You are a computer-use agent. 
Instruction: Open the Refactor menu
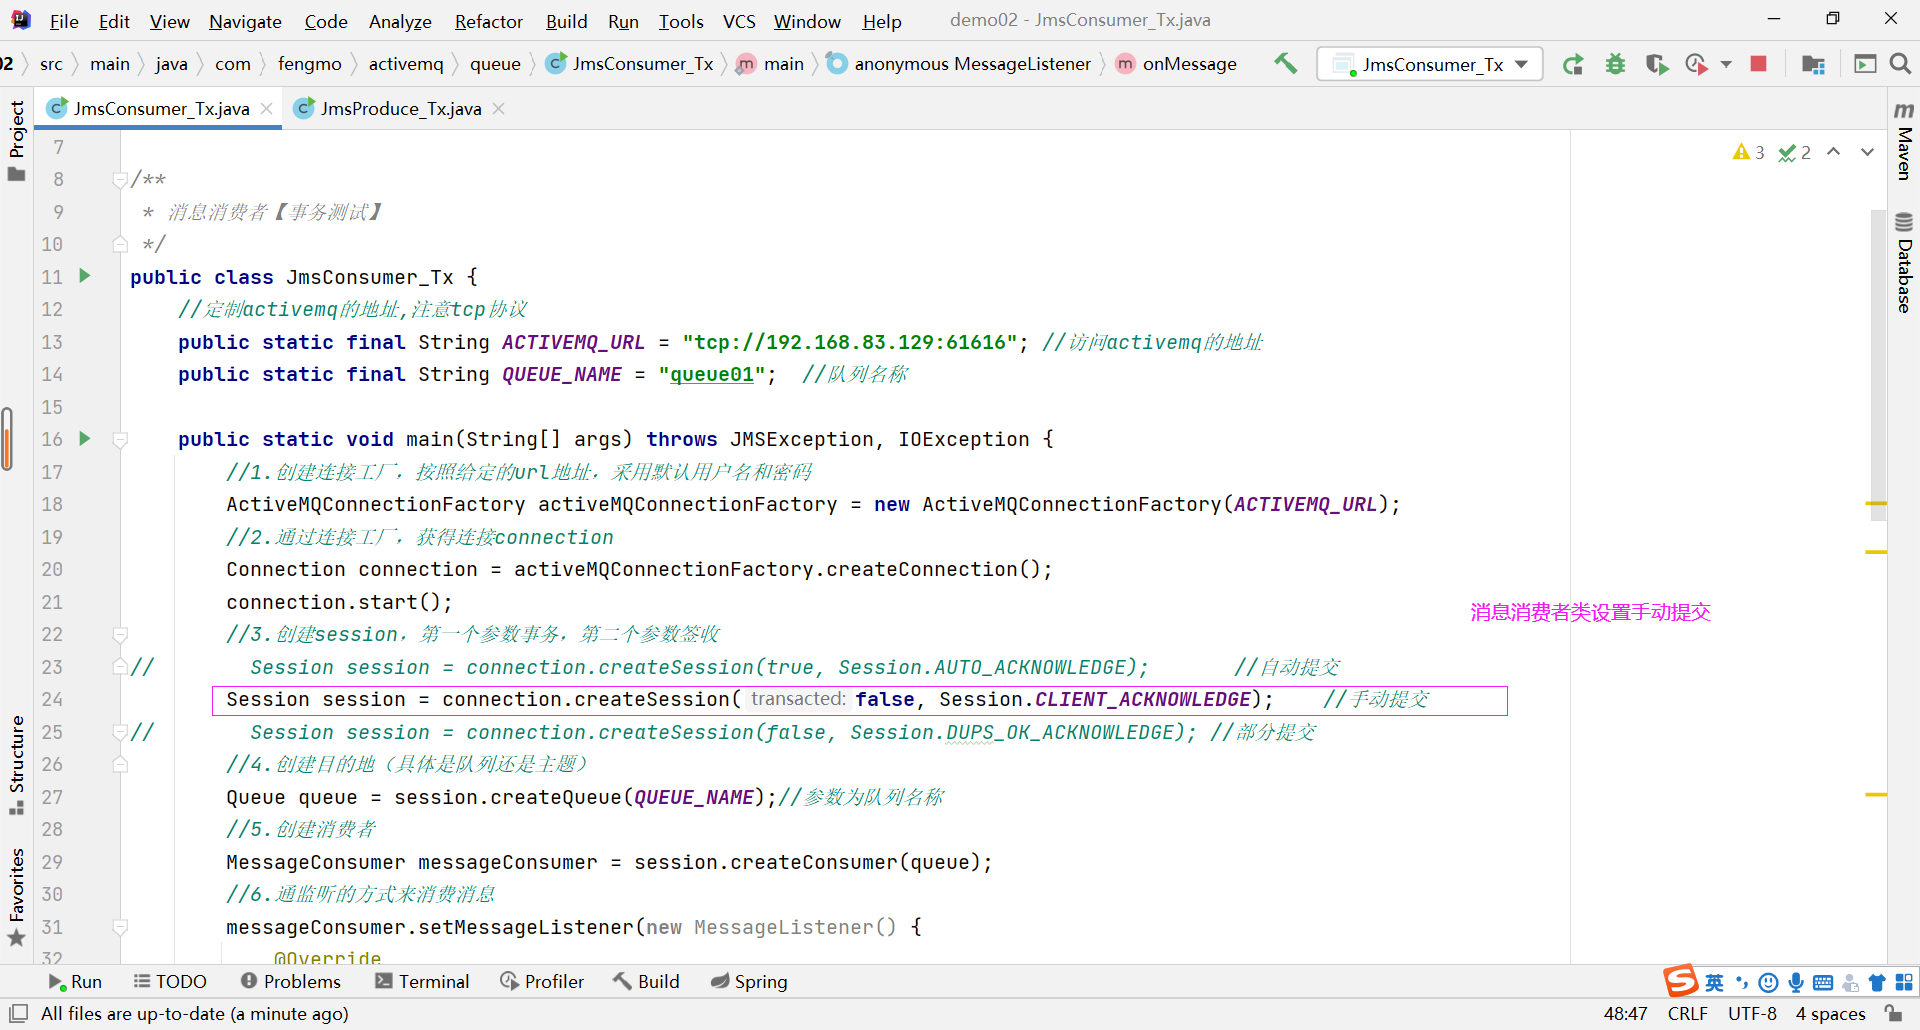click(x=488, y=21)
